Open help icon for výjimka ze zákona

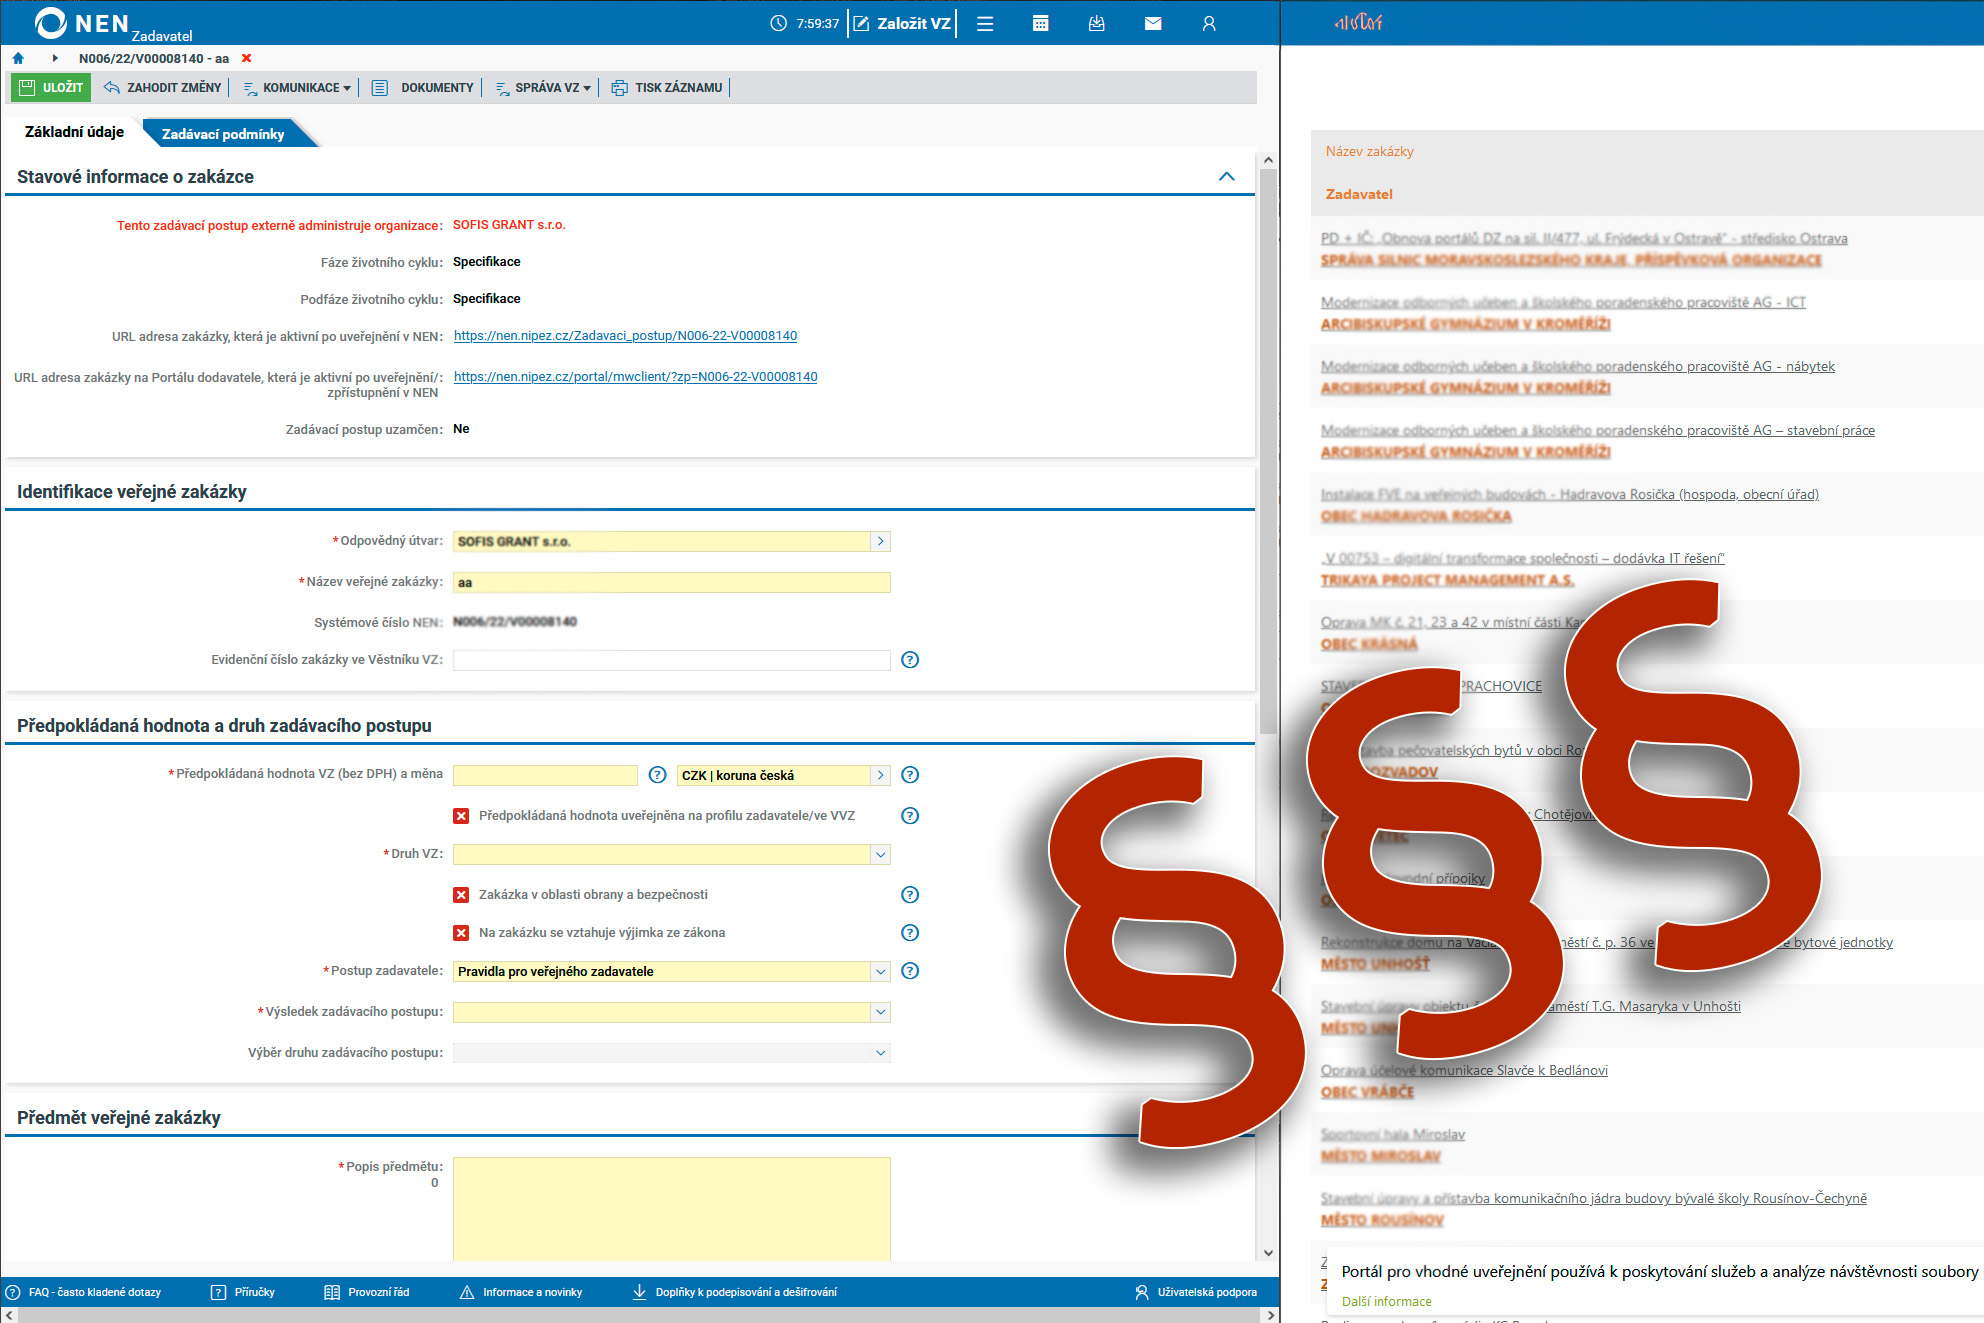pyautogui.click(x=910, y=933)
